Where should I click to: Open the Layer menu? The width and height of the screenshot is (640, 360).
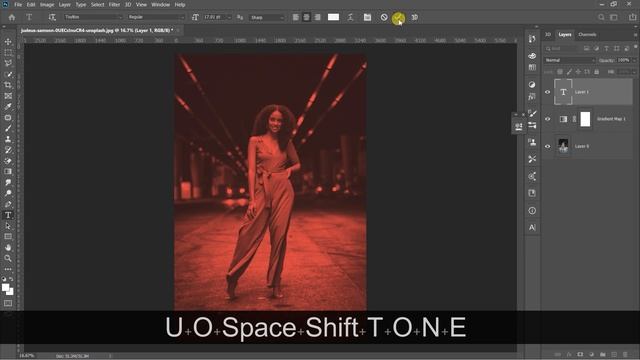tap(64, 4)
